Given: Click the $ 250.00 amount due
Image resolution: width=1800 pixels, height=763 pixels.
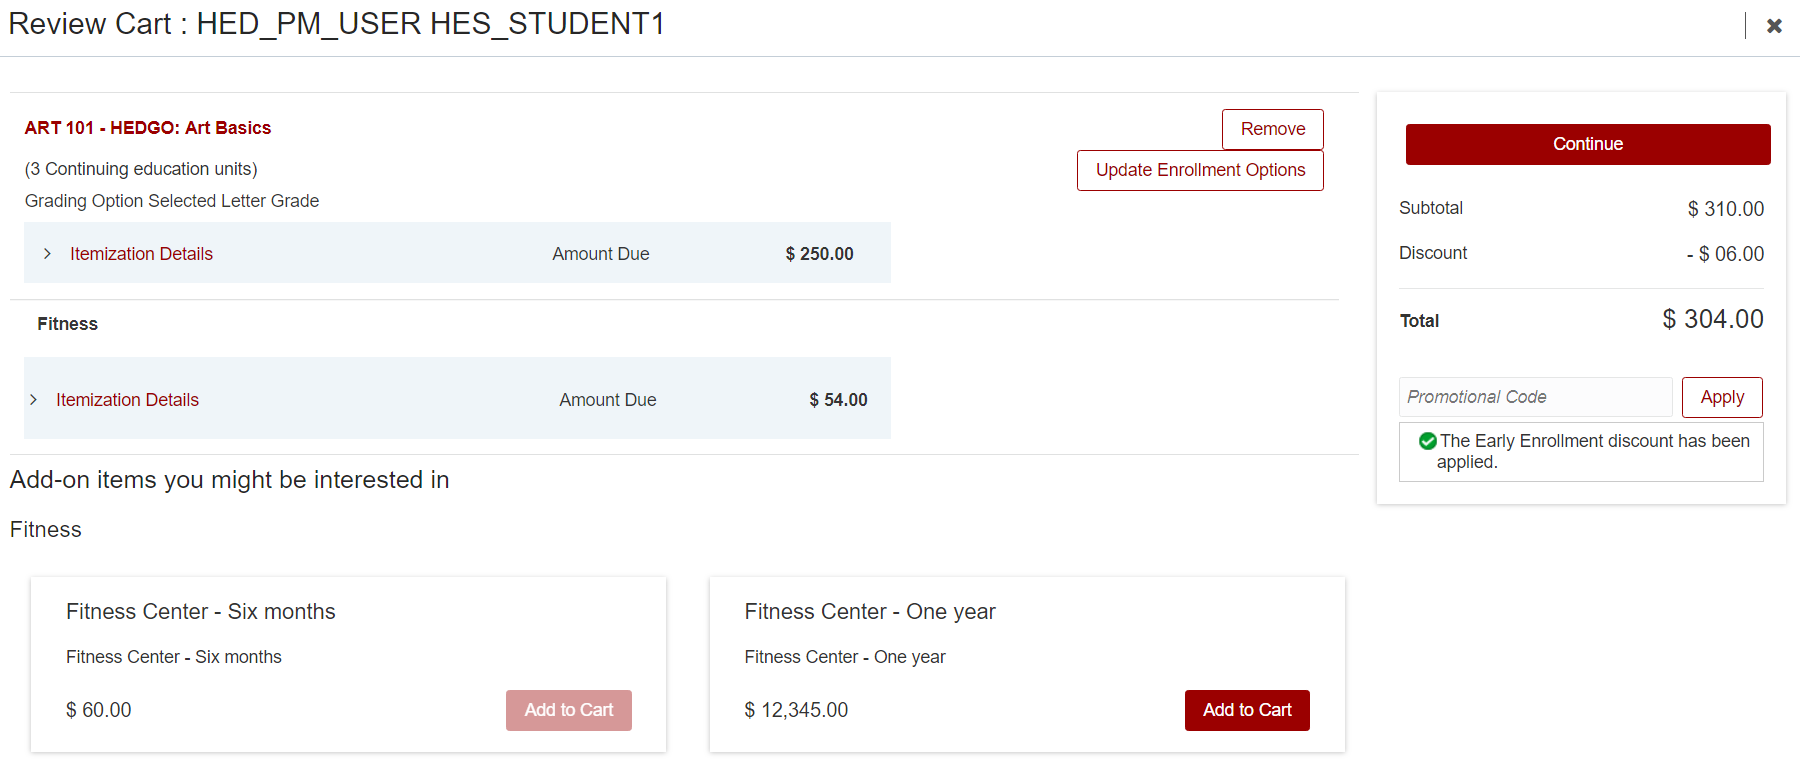Looking at the screenshot, I should [819, 254].
